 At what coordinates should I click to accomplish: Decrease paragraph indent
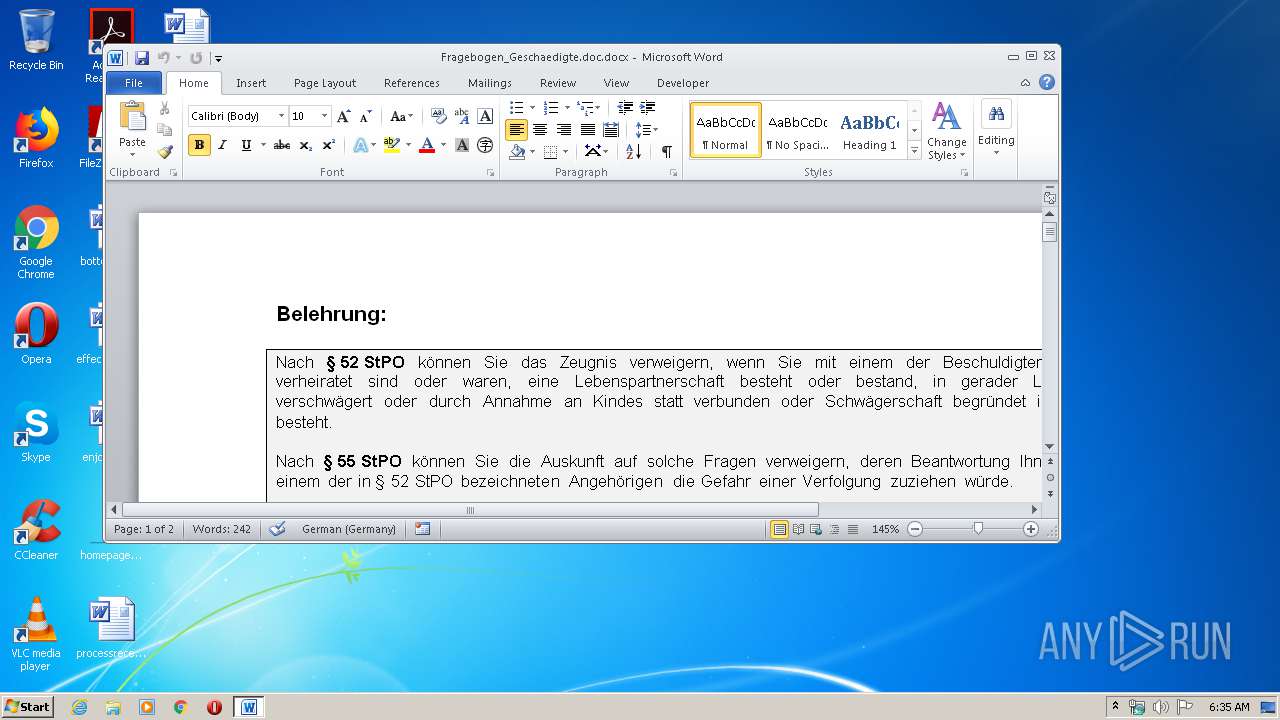pos(625,108)
